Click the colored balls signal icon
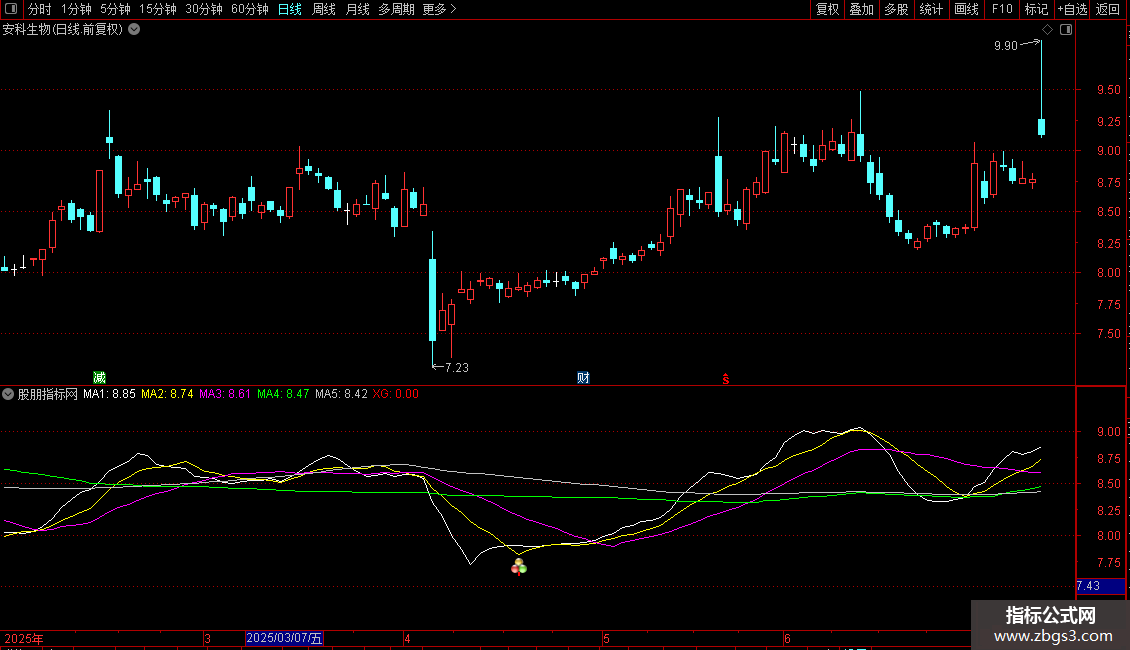 (519, 567)
